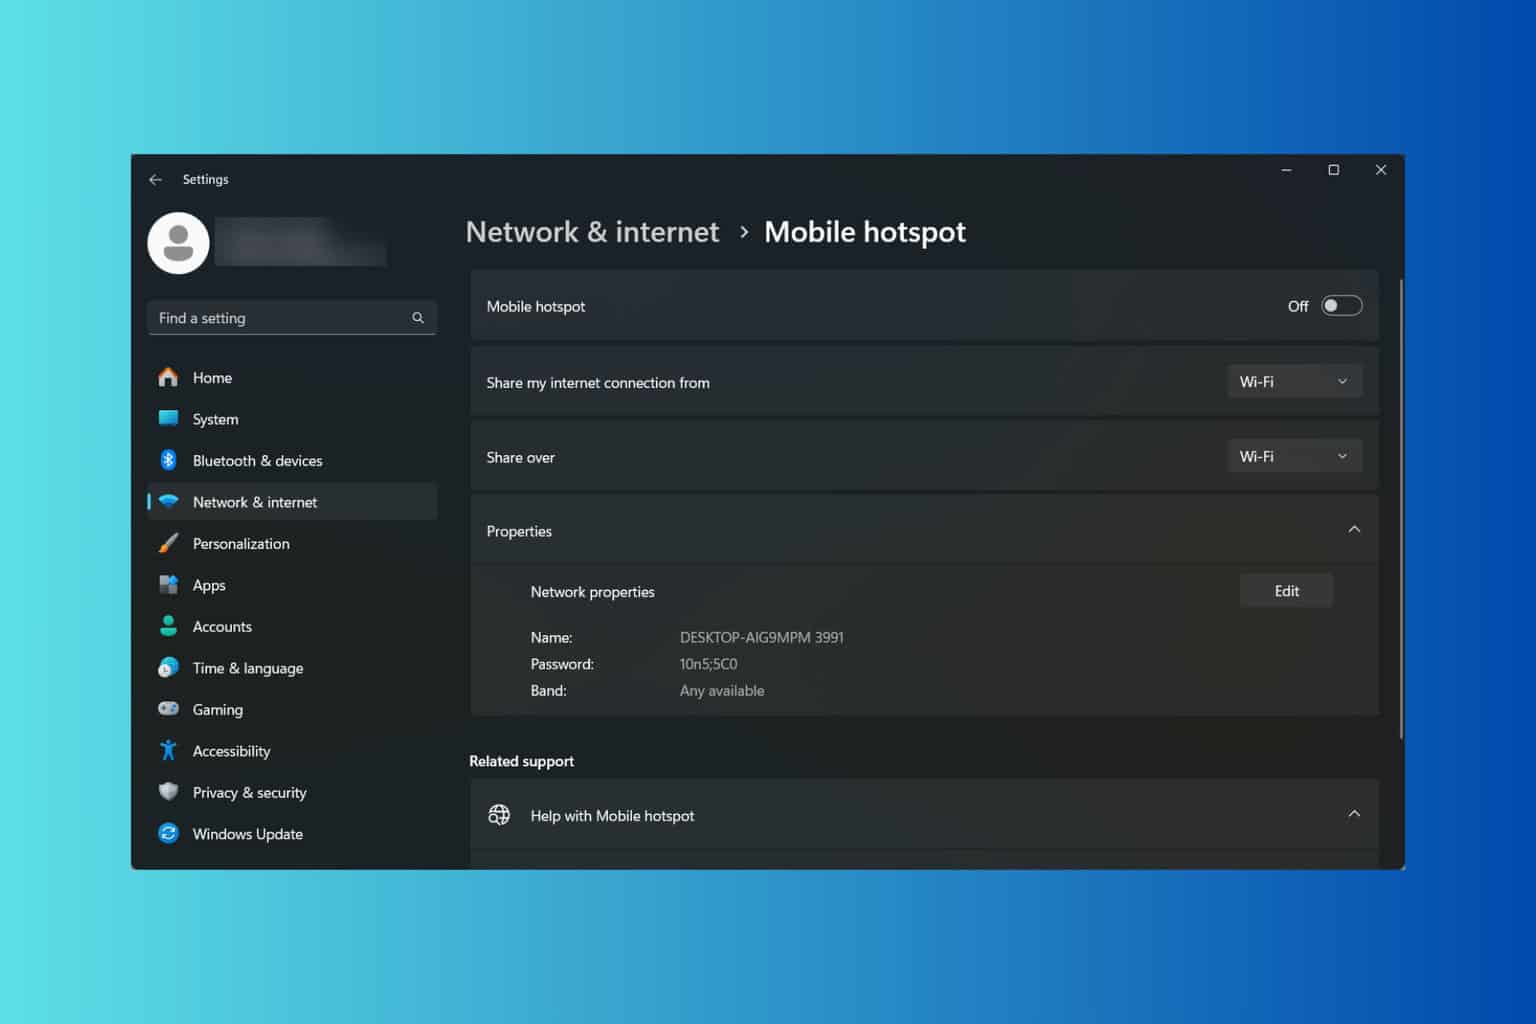Open the Personalization paintbrush icon
Screen dimensions: 1536x1024
coord(168,543)
